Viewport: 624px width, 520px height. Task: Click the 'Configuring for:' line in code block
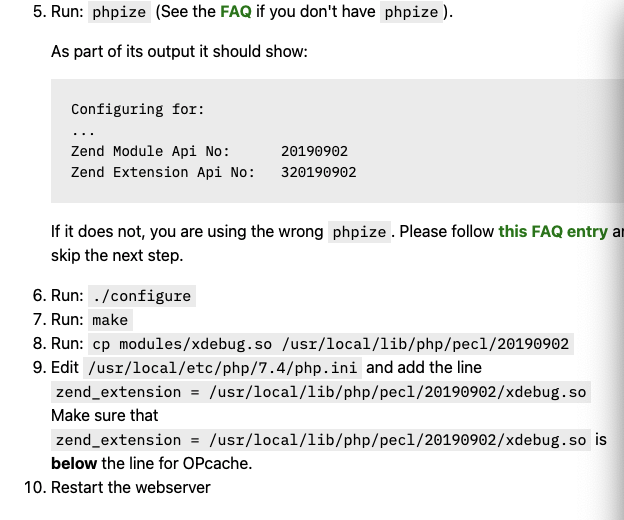[x=138, y=109]
